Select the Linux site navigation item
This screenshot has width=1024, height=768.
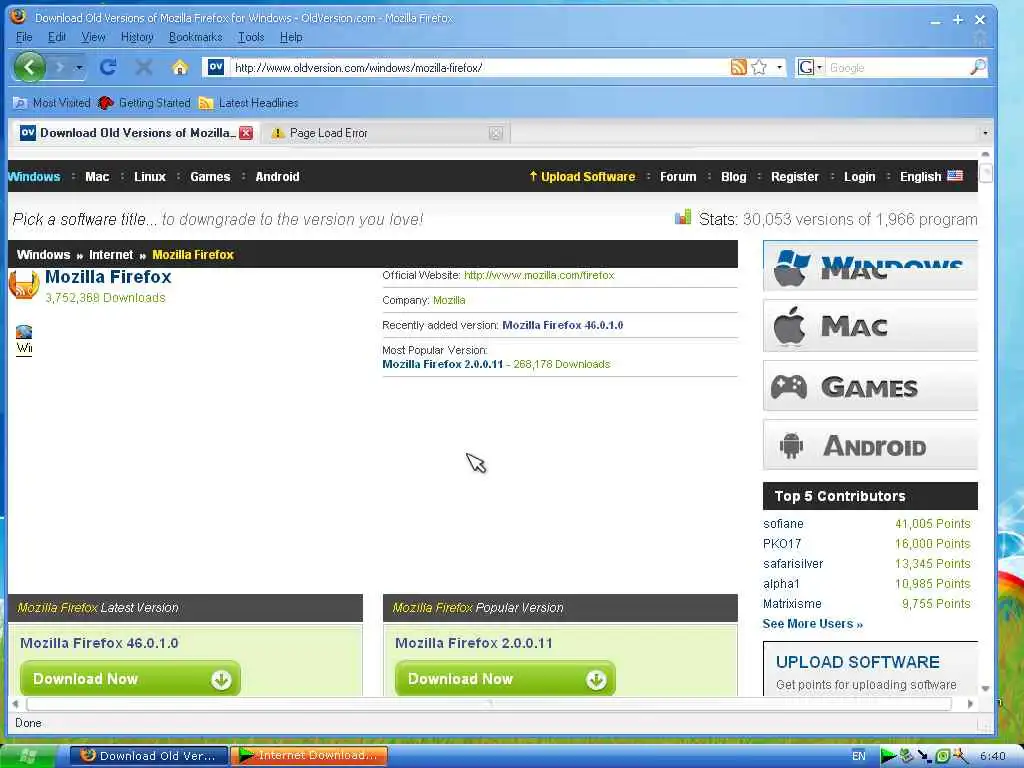tap(150, 176)
